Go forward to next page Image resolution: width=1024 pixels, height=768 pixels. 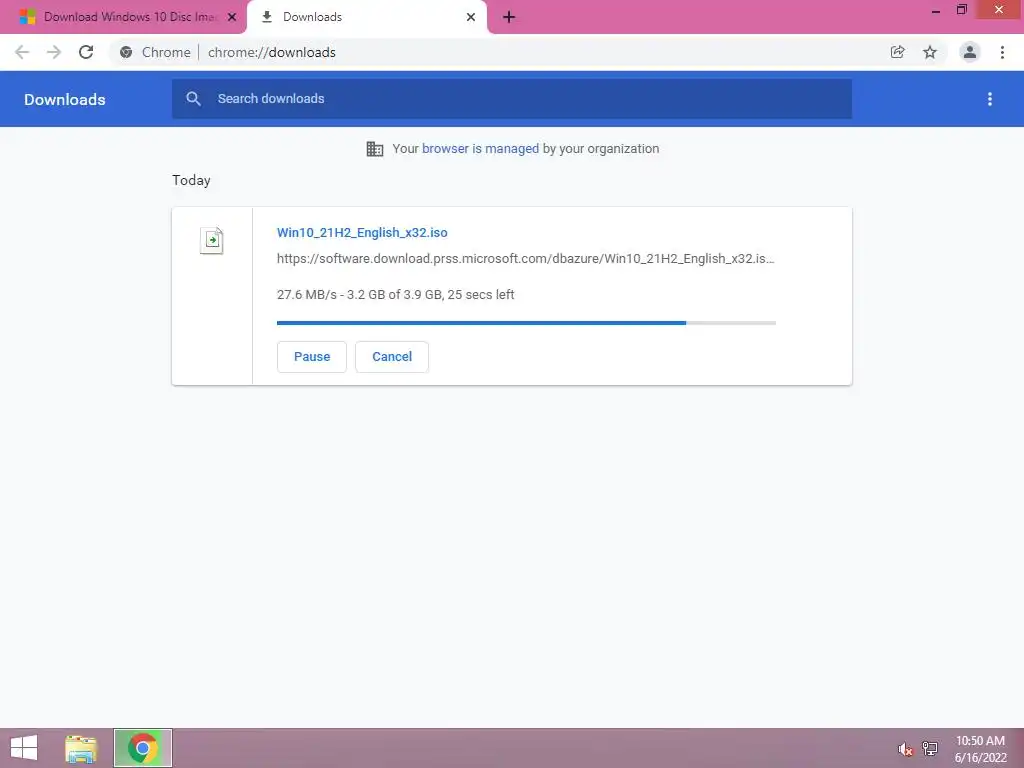click(x=54, y=52)
